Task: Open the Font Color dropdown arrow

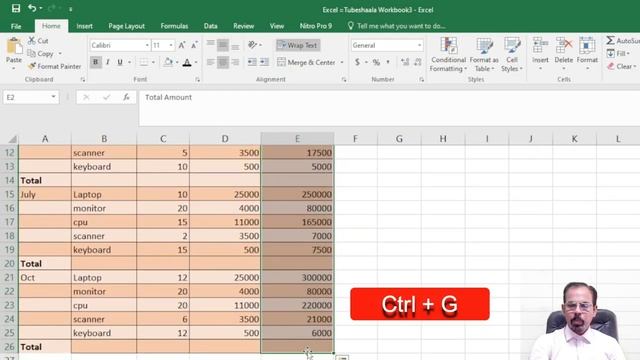Action: [x=196, y=62]
